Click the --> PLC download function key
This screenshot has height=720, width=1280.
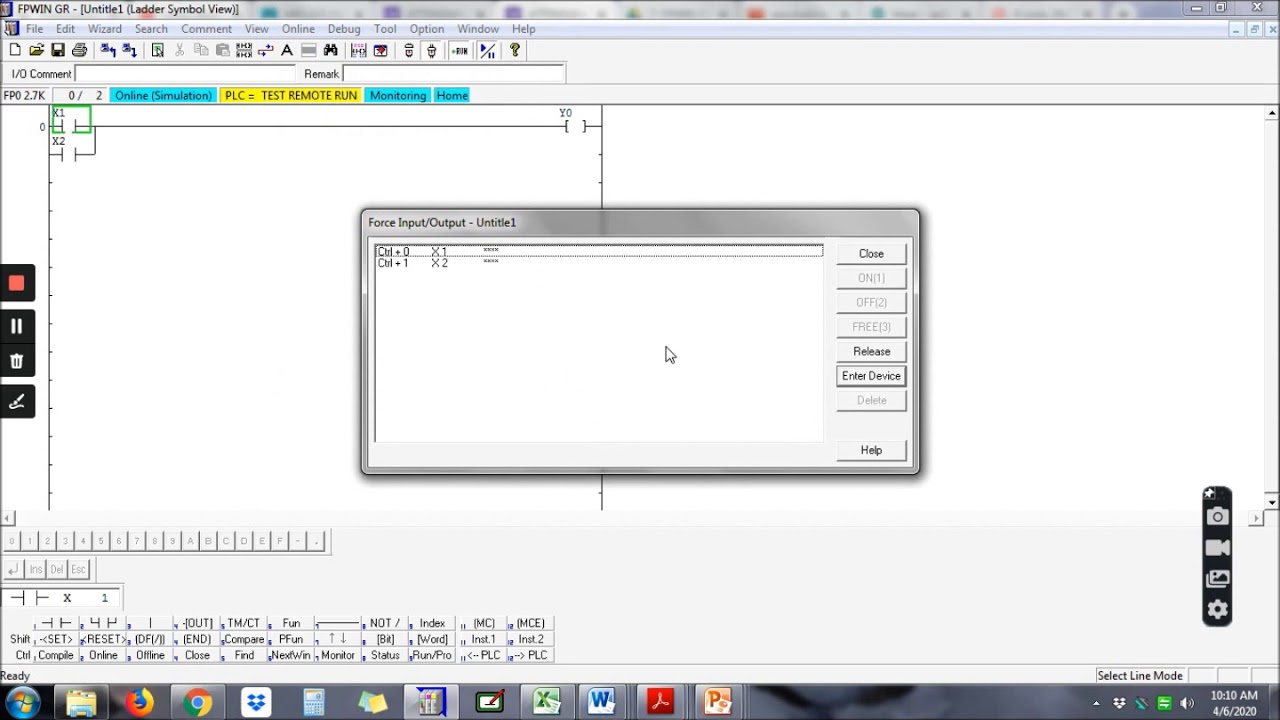(x=530, y=655)
